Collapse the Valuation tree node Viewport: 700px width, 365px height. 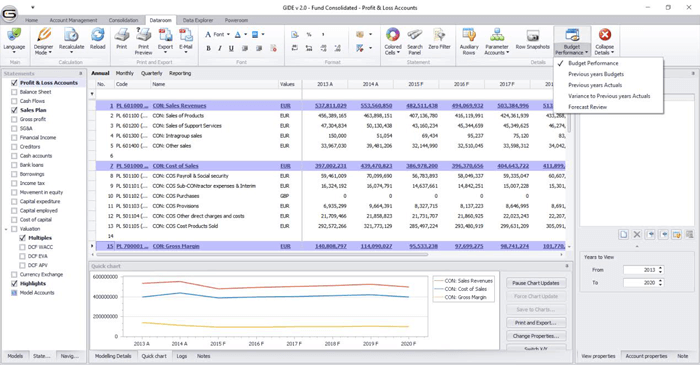click(x=6, y=229)
